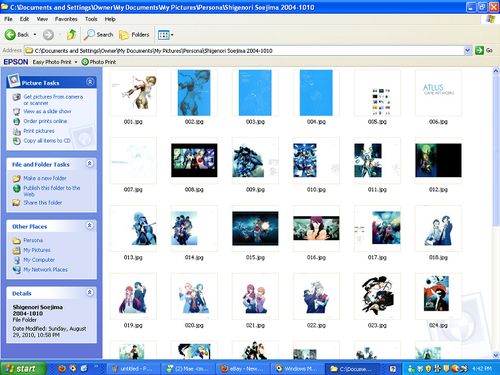Select the 015.jpg thumbnail
This screenshot has height=375, width=500.
(x=255, y=229)
